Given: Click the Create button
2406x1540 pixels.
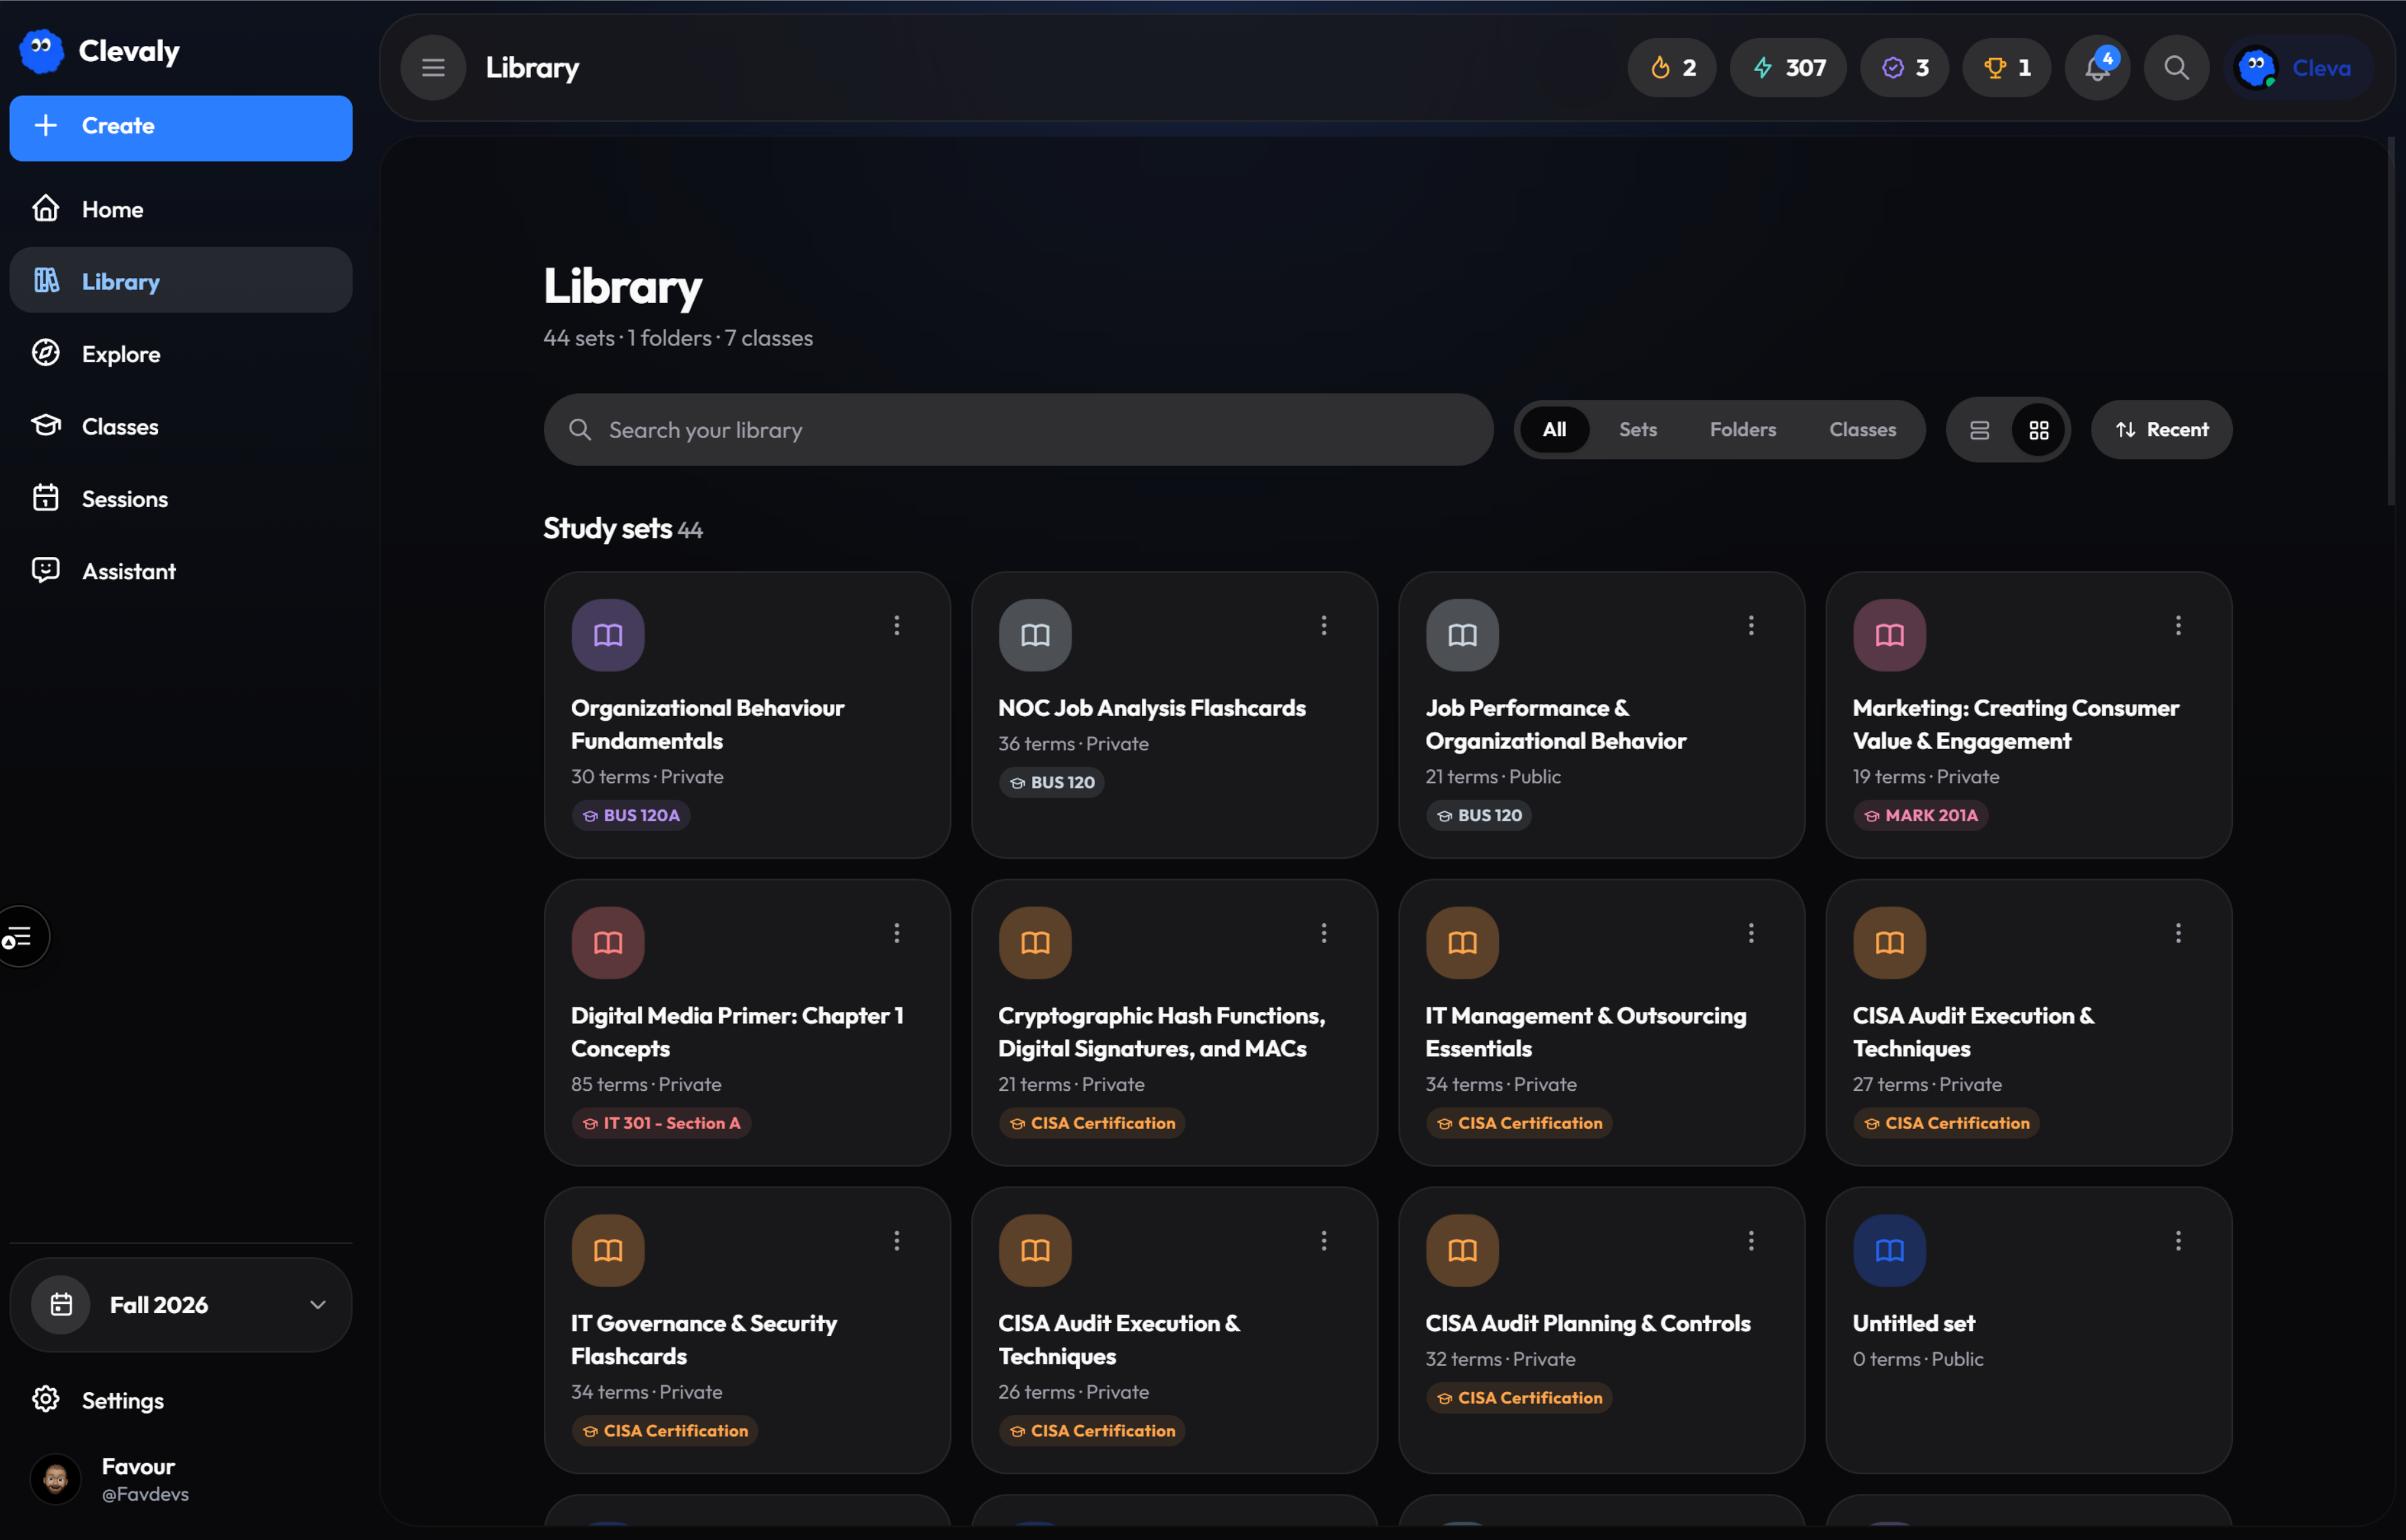Looking at the screenshot, I should pyautogui.click(x=181, y=127).
